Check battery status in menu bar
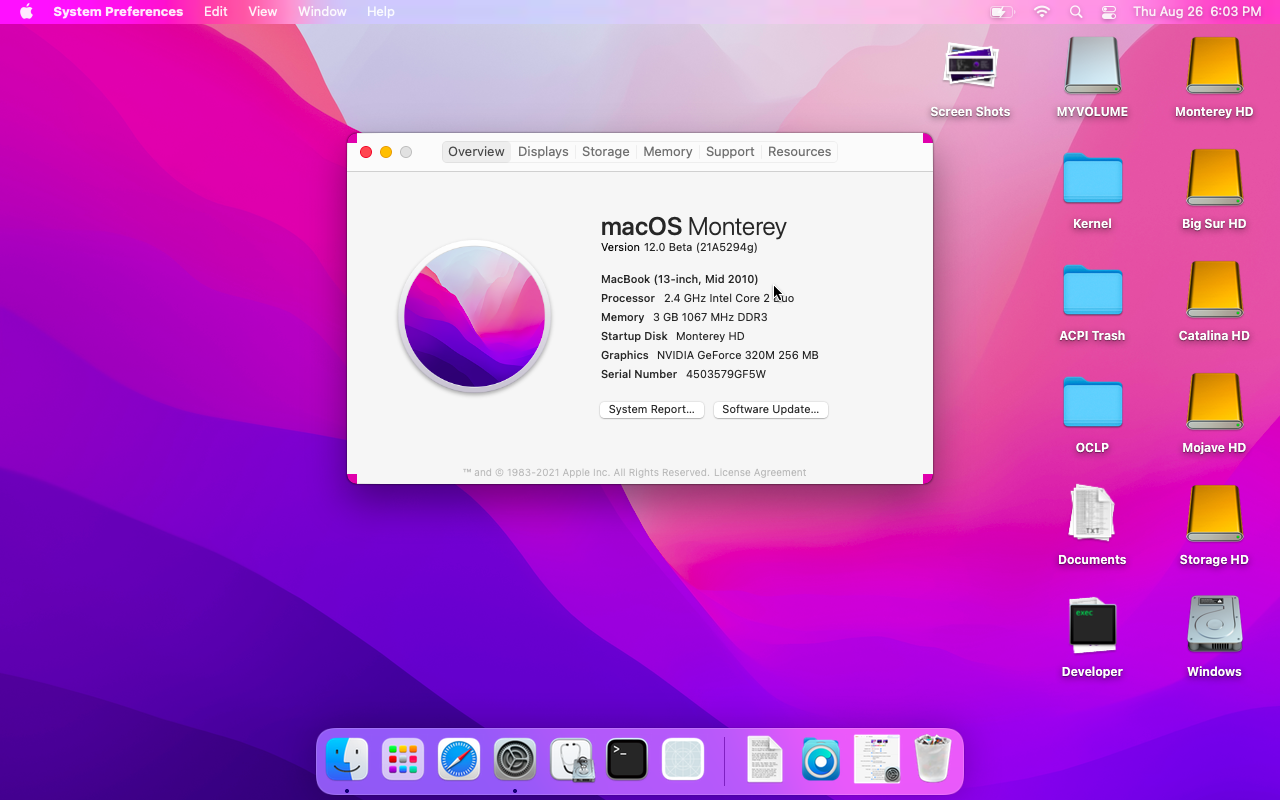The width and height of the screenshot is (1280, 800). click(1002, 12)
